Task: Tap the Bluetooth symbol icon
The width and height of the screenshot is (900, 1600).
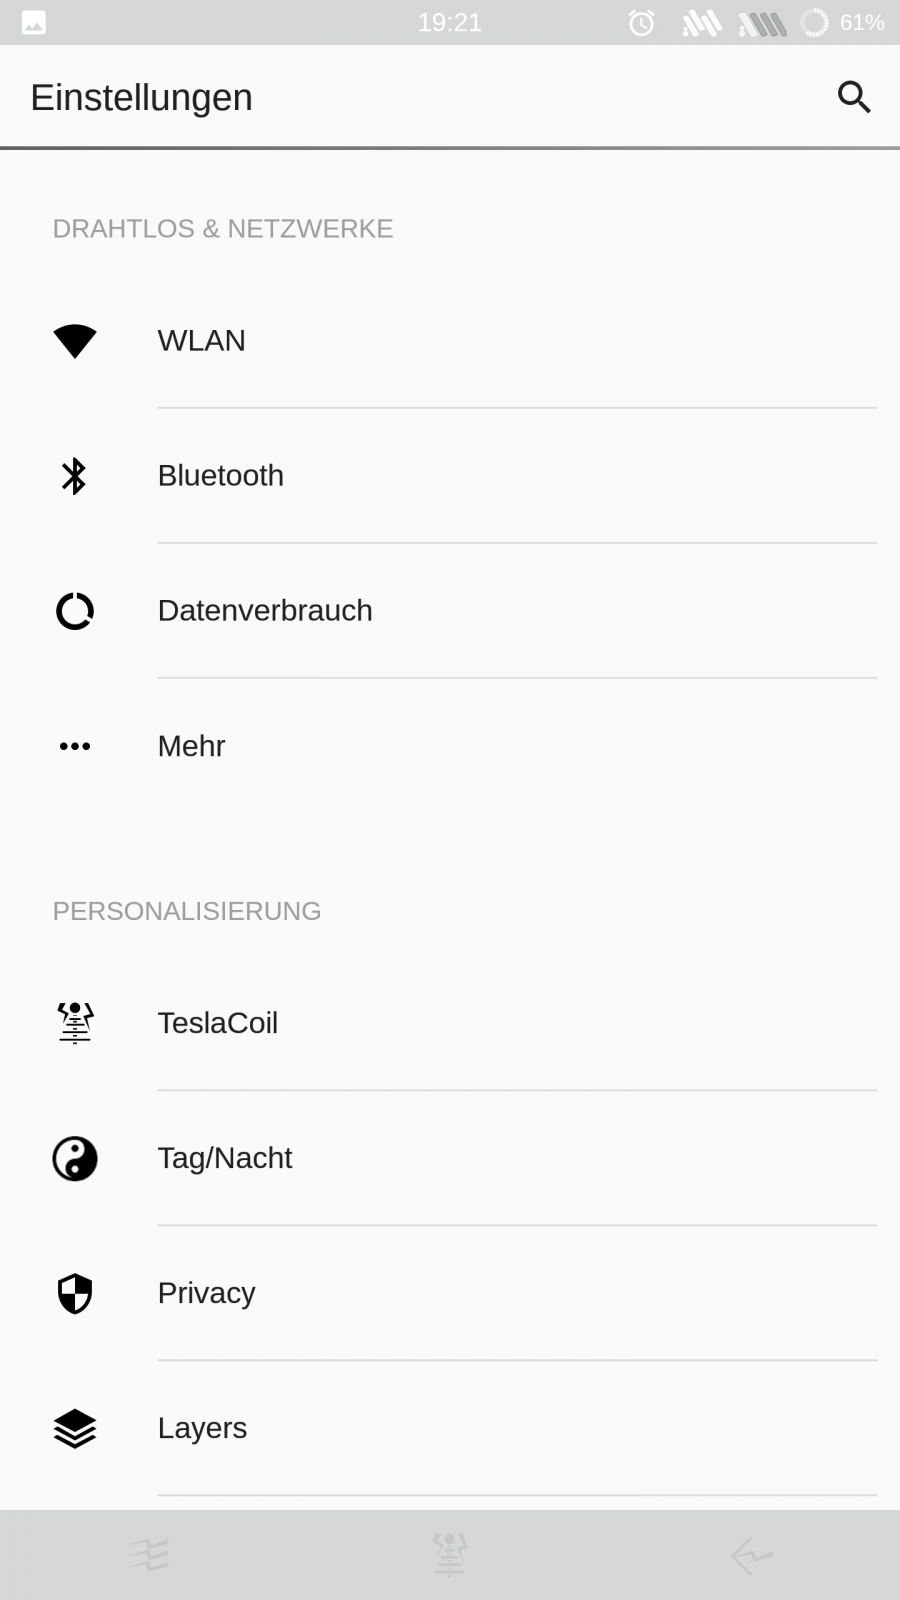Action: click(75, 476)
